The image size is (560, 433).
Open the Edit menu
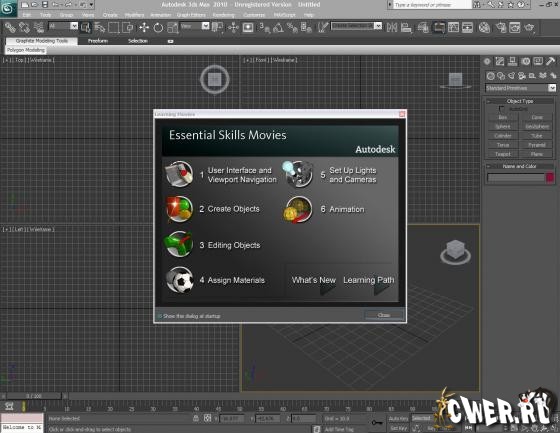click(27, 15)
